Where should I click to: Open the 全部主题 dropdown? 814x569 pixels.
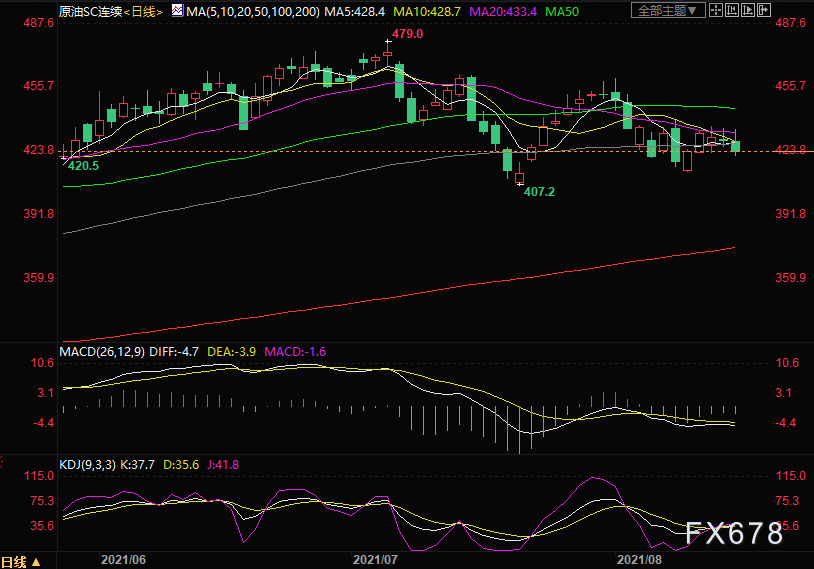pos(668,10)
